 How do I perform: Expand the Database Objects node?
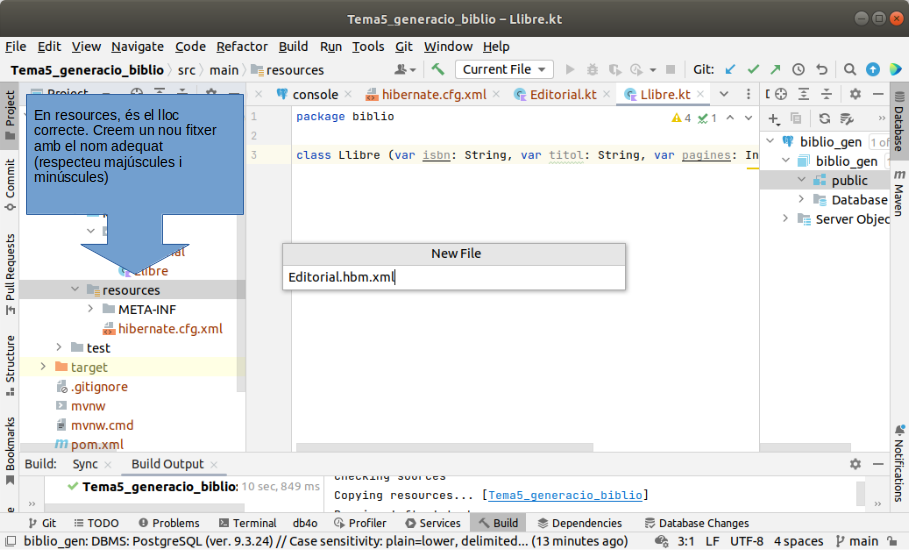(x=802, y=199)
